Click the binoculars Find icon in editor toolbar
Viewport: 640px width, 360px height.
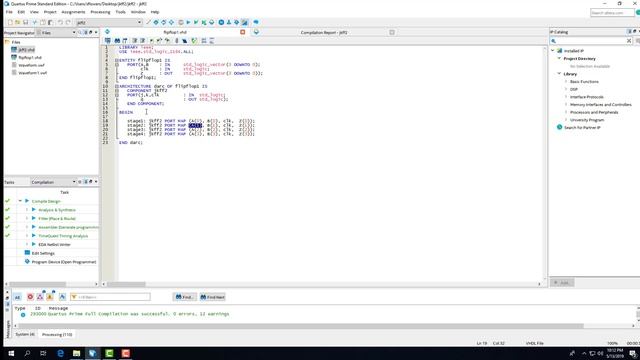click(x=117, y=41)
